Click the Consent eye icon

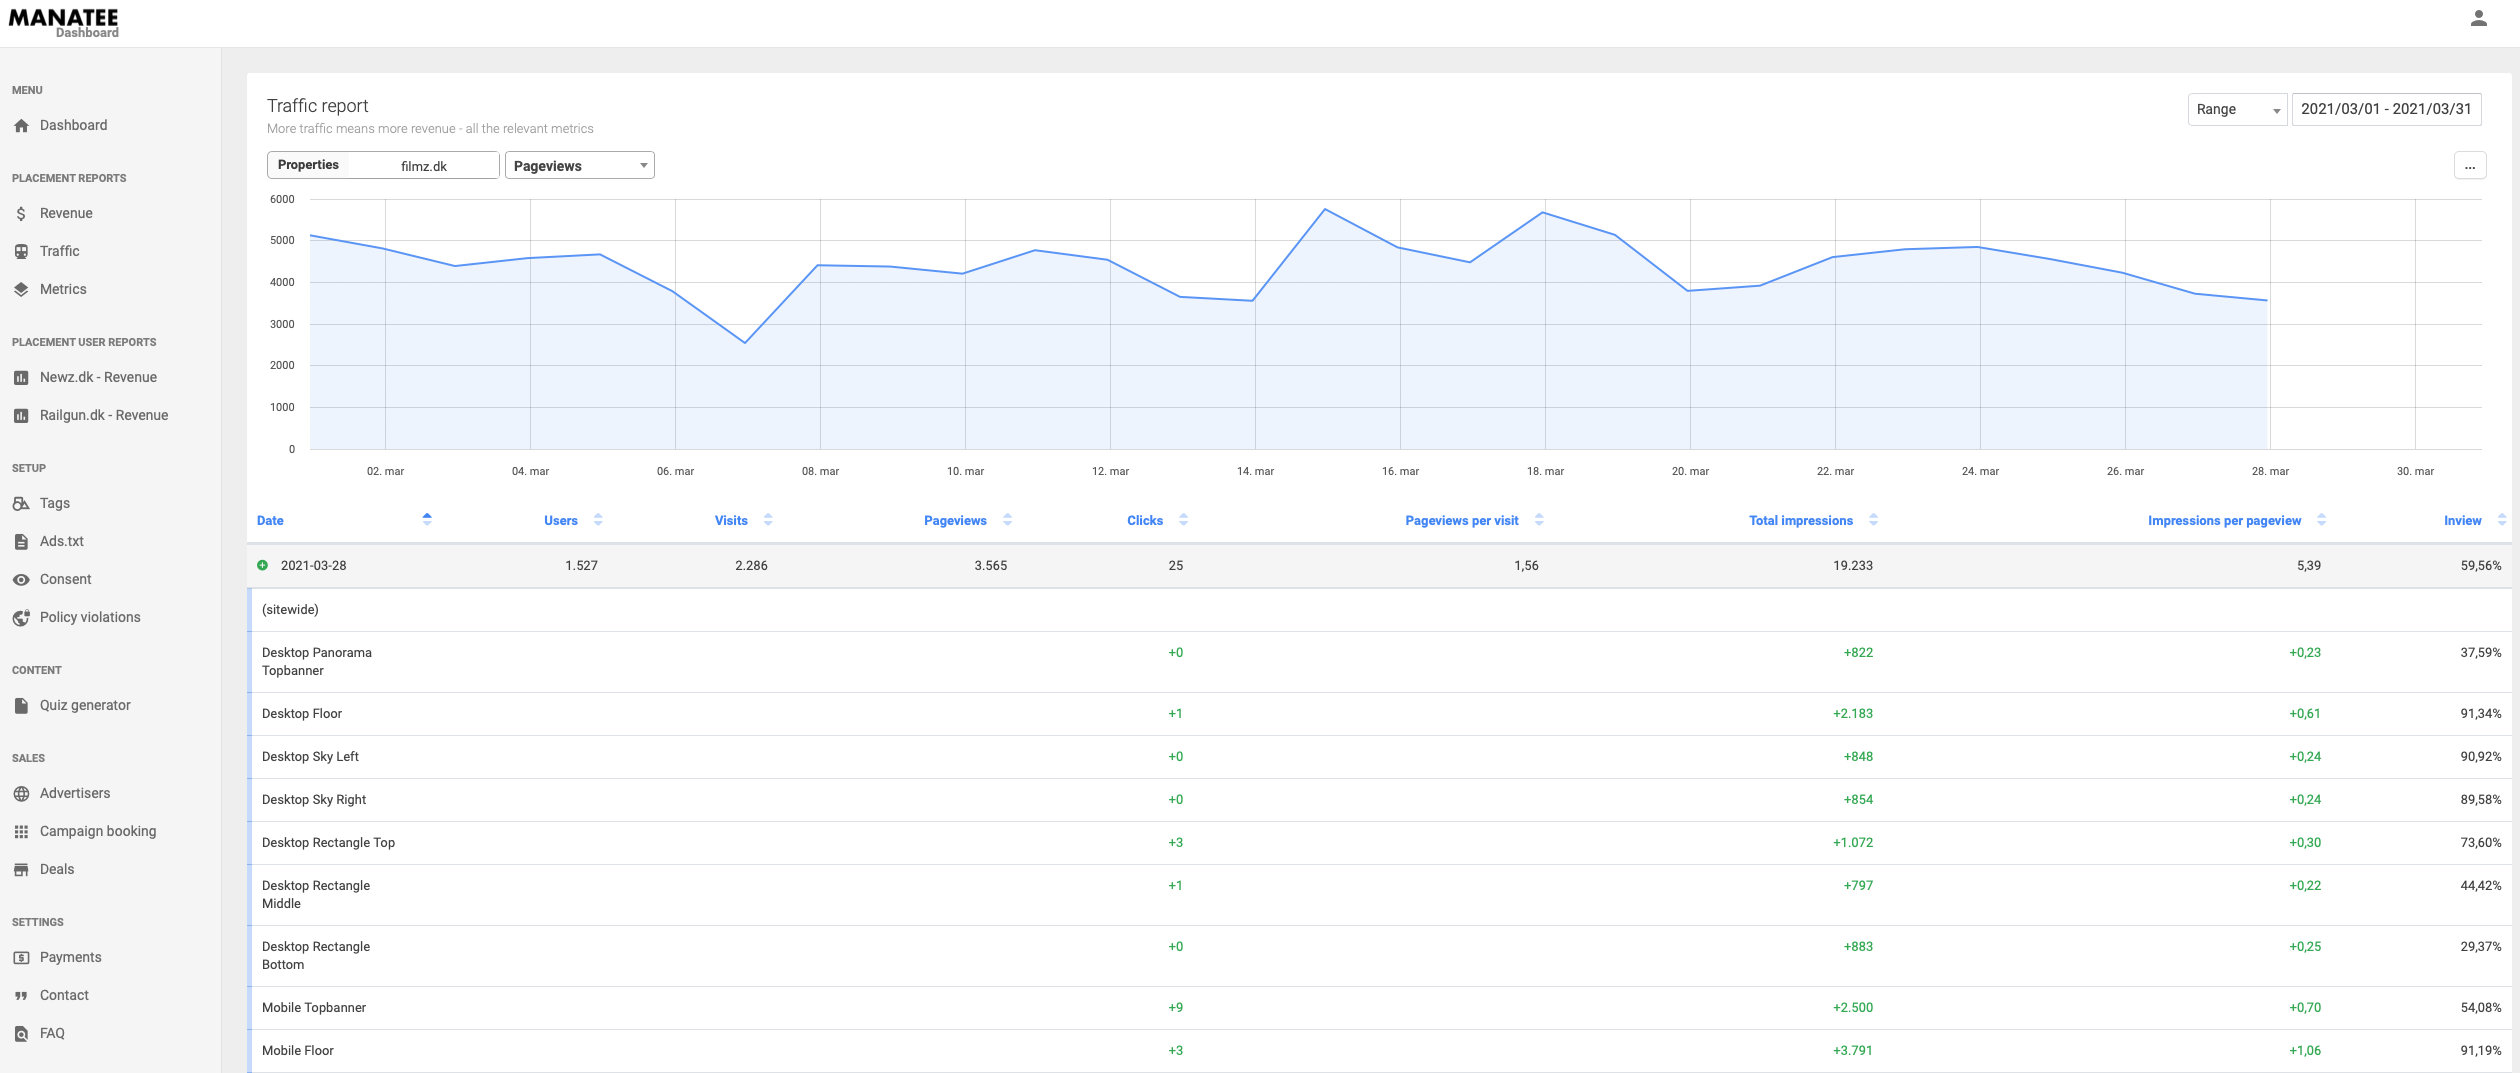tap(21, 579)
